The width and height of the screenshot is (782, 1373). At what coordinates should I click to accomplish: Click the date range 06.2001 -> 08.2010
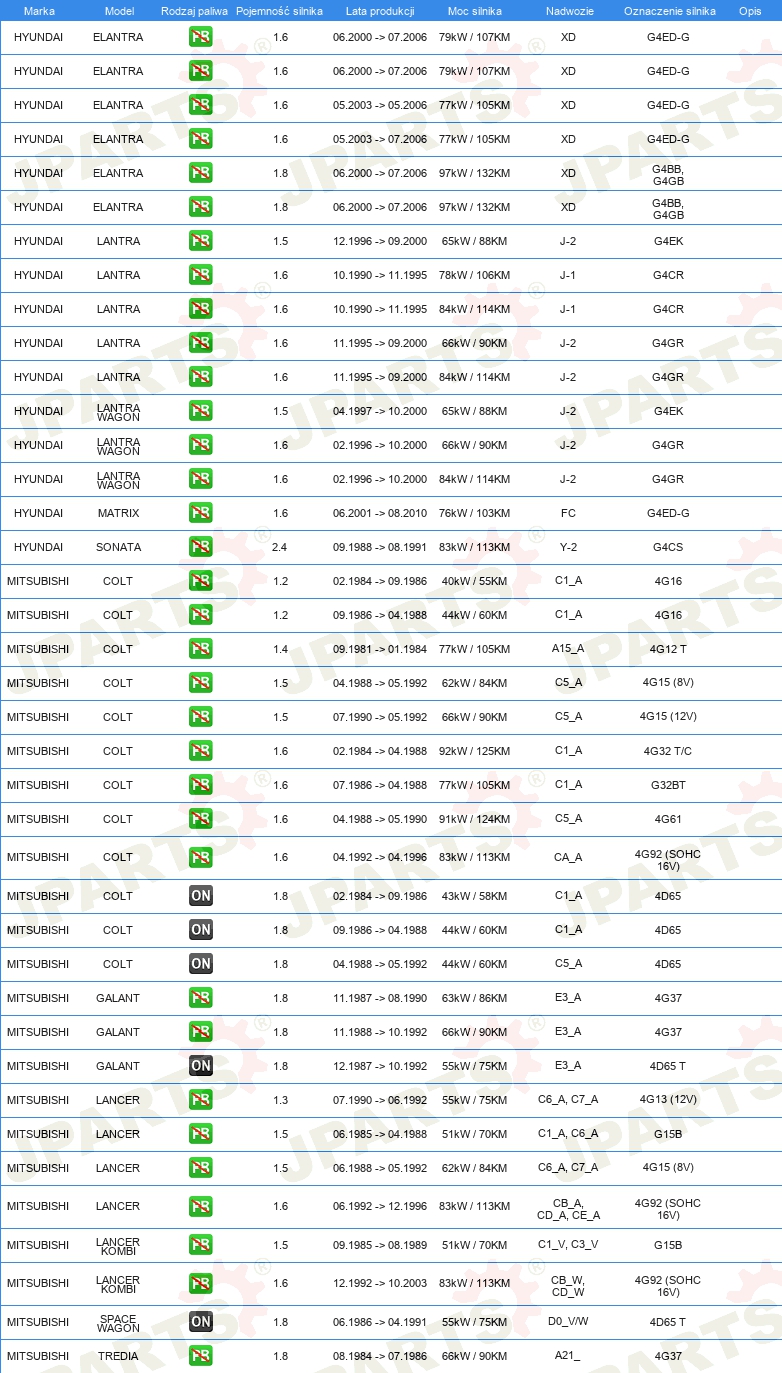[380, 513]
